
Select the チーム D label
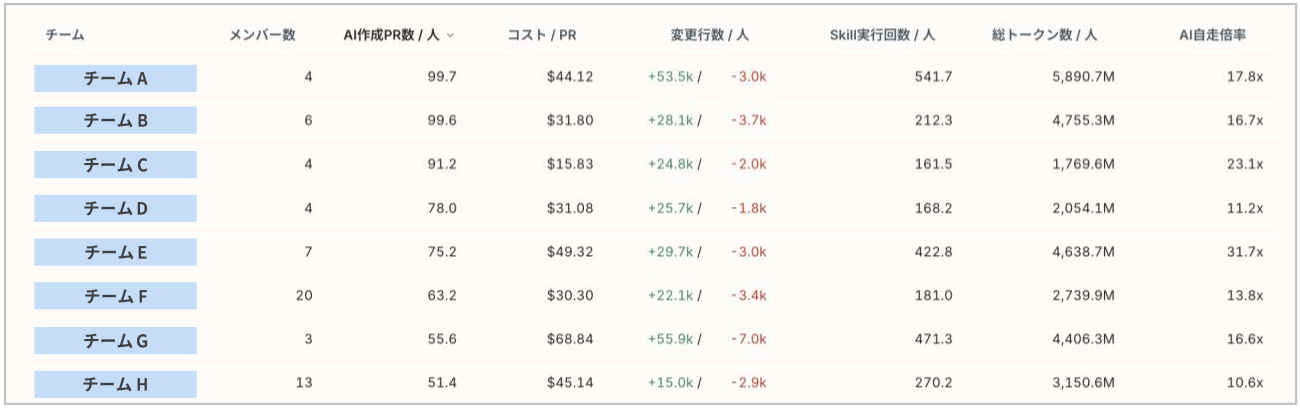(x=115, y=208)
